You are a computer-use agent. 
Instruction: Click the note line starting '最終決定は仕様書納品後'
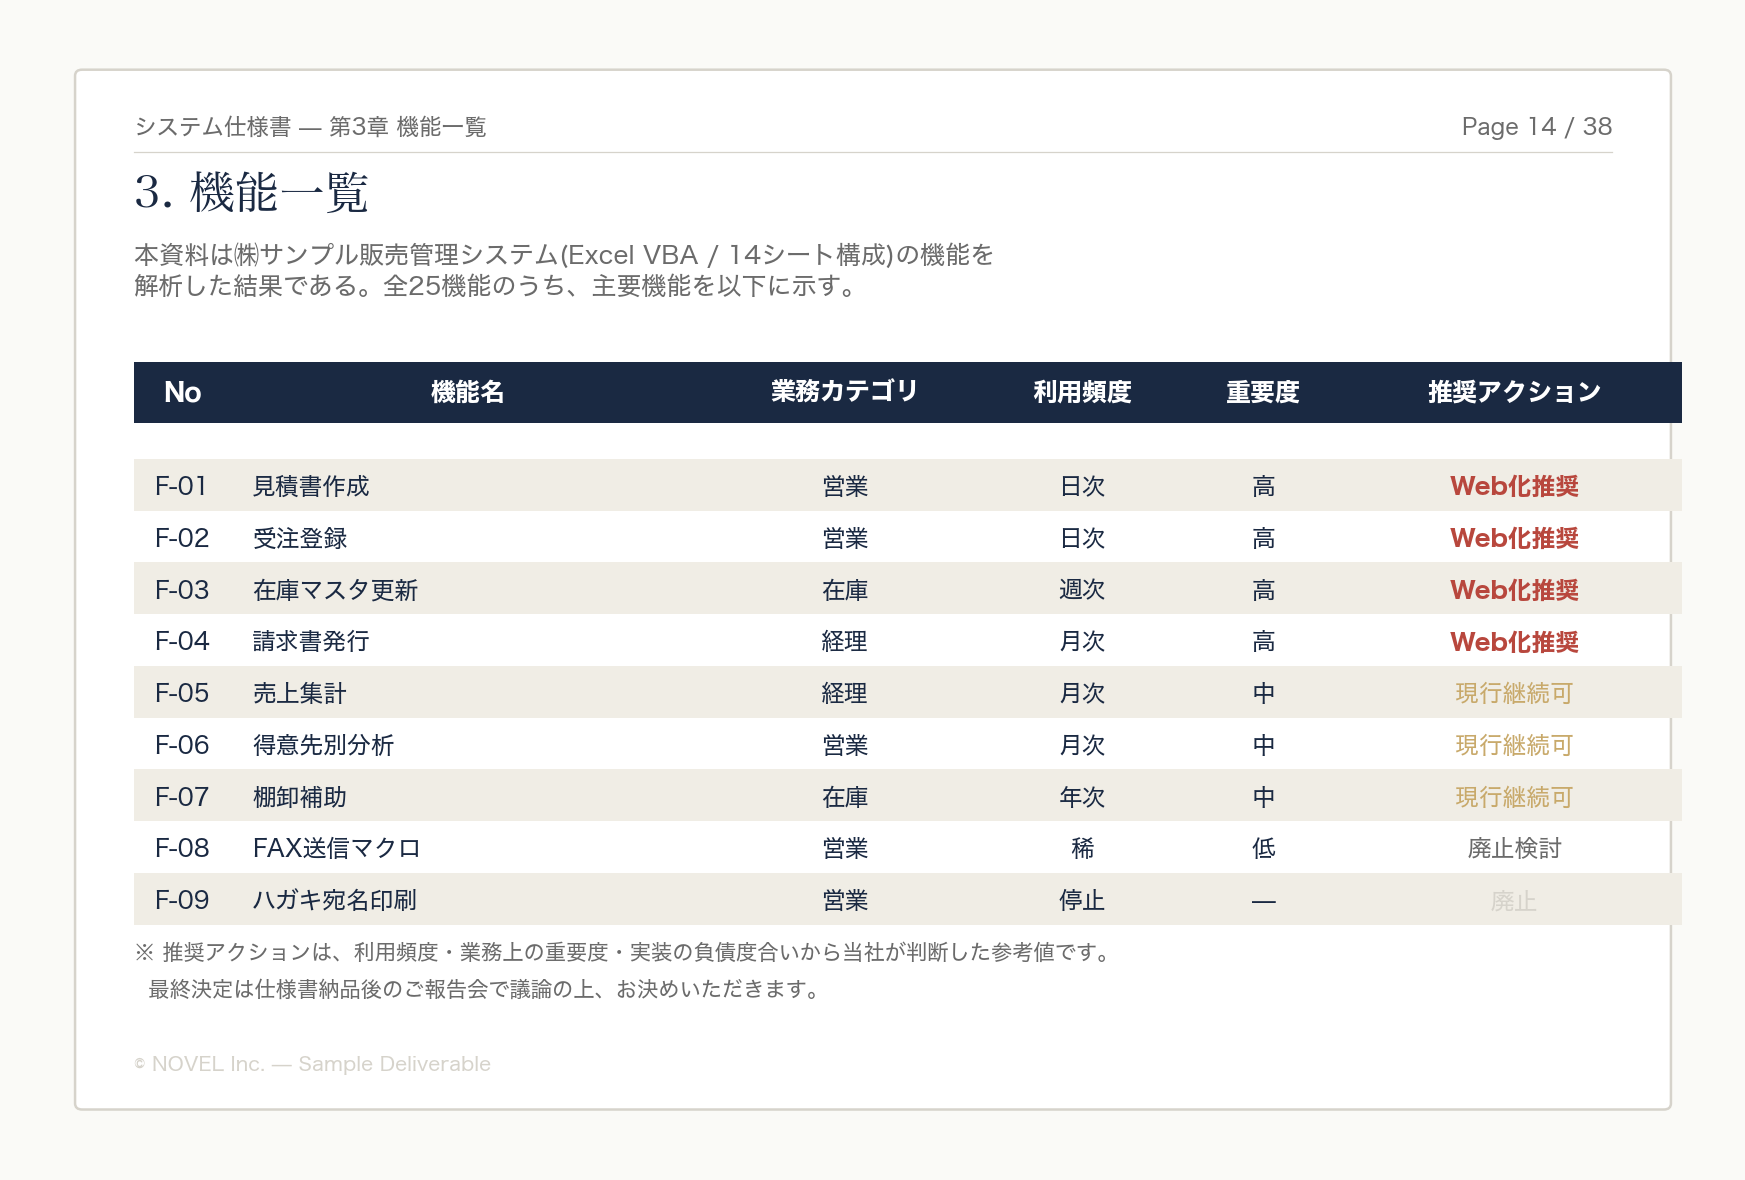pyautogui.click(x=486, y=989)
